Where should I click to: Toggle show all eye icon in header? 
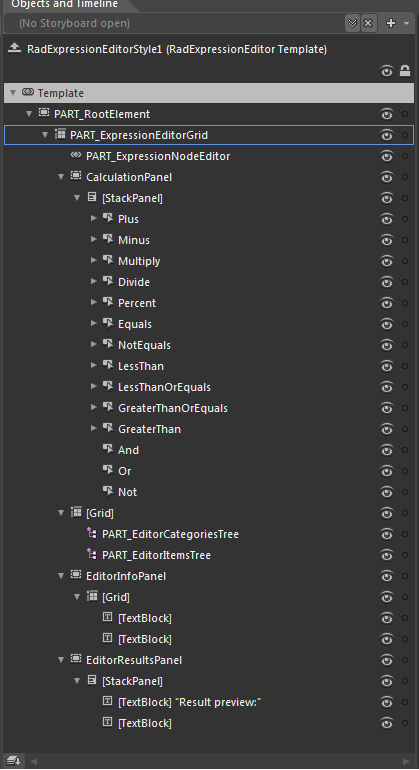pos(387,72)
